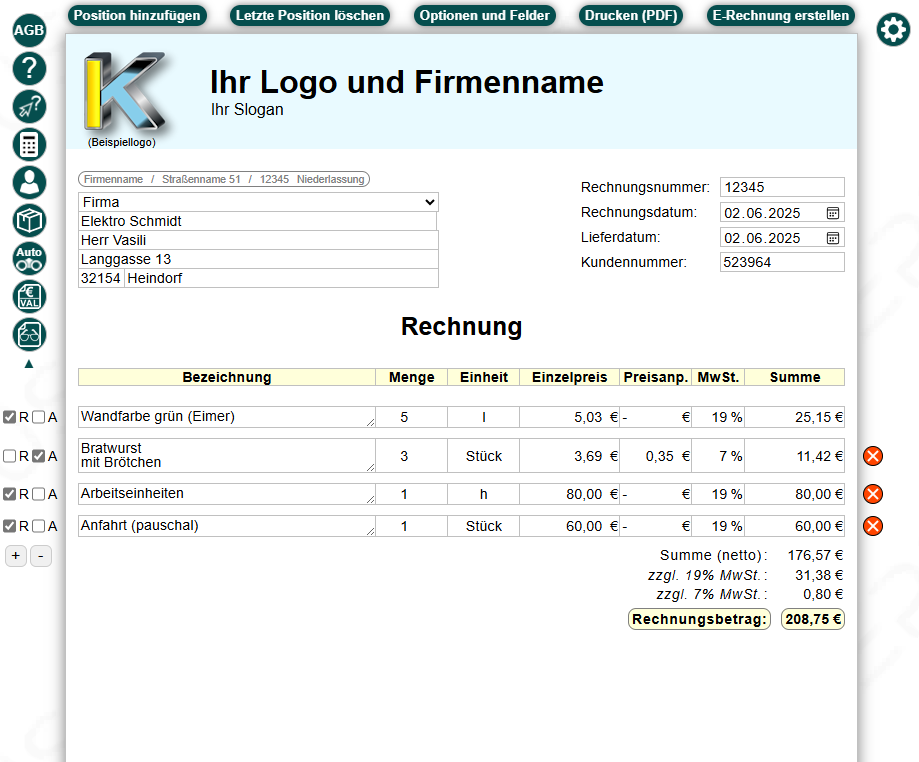Click the question mark help icon
Viewport: 919px width, 762px height.
pos(29,68)
